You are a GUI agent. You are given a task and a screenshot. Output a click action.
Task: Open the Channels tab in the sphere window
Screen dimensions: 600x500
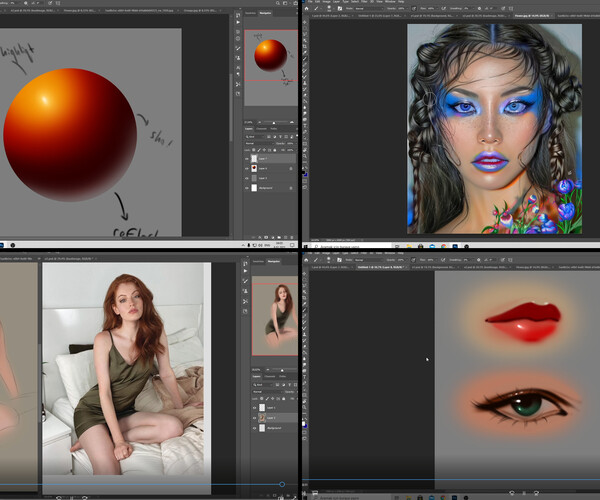point(261,129)
